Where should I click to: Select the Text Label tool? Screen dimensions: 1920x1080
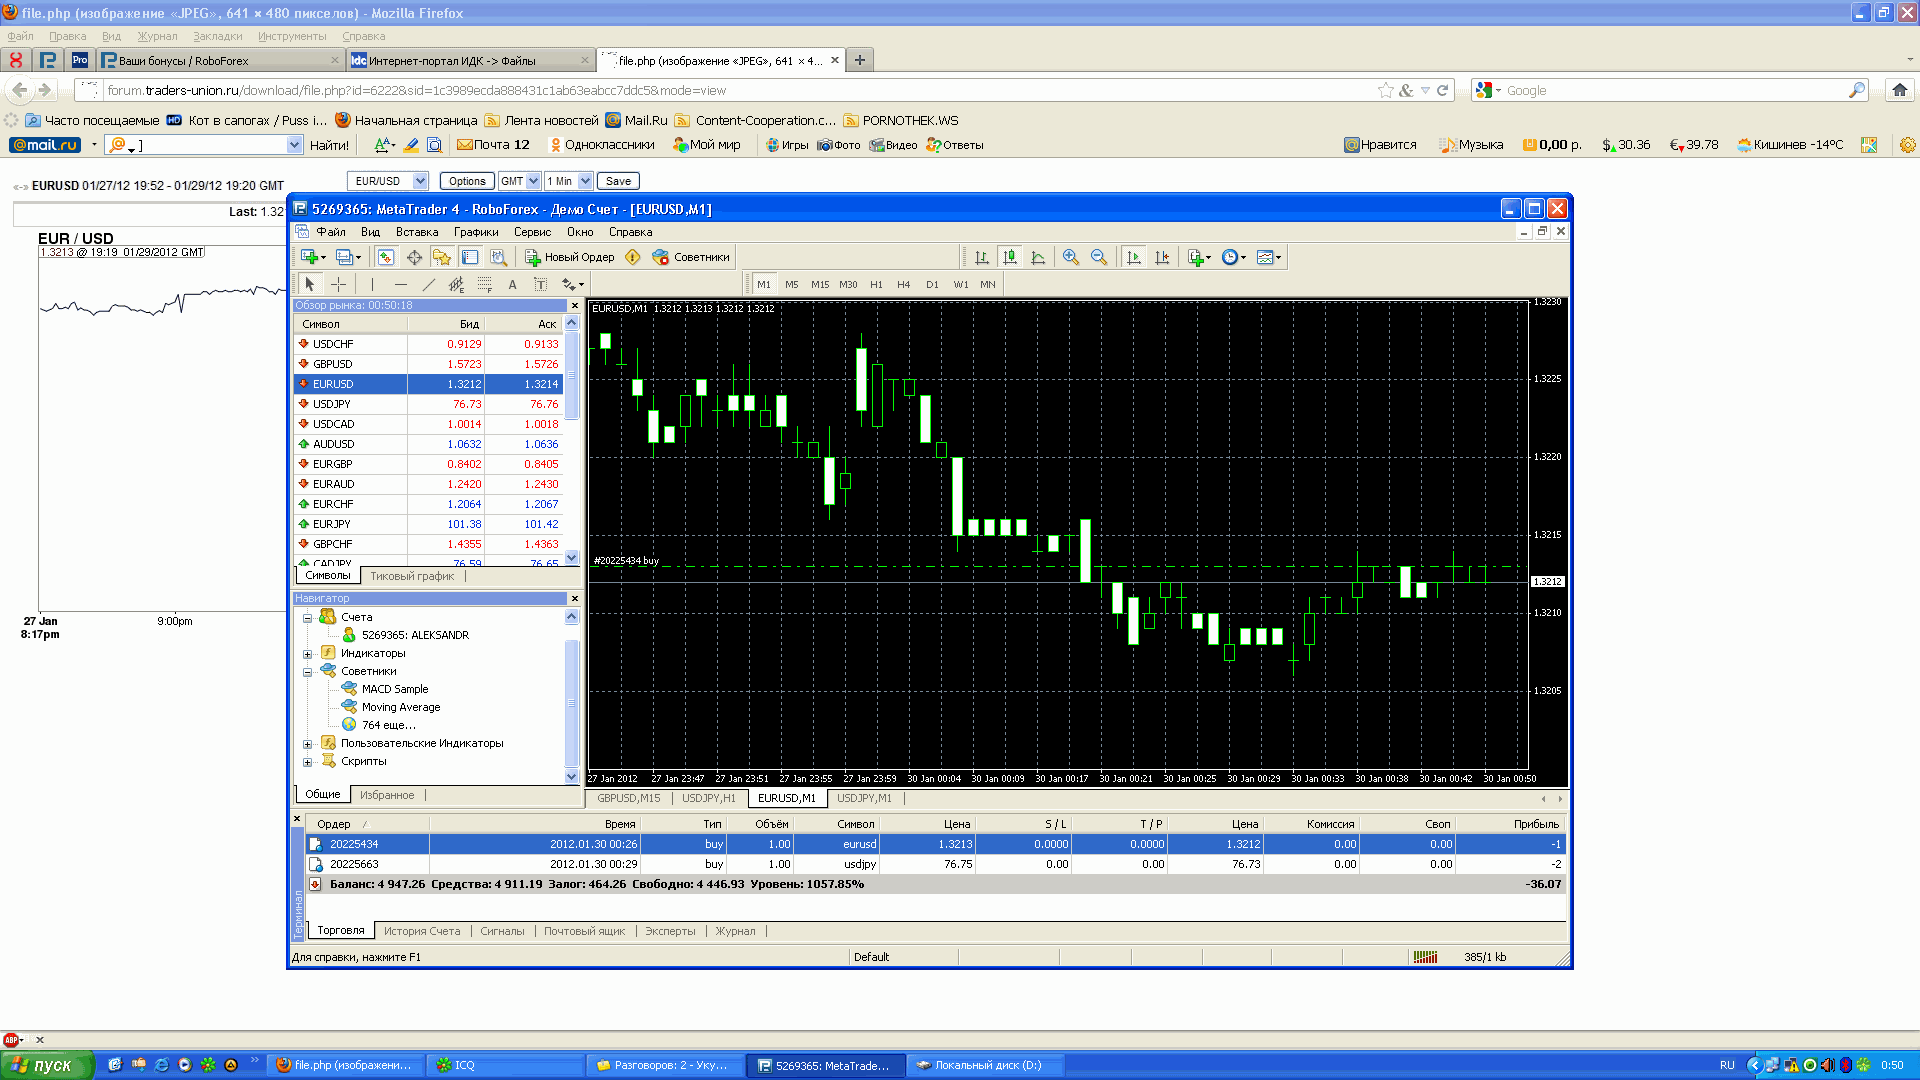point(540,284)
